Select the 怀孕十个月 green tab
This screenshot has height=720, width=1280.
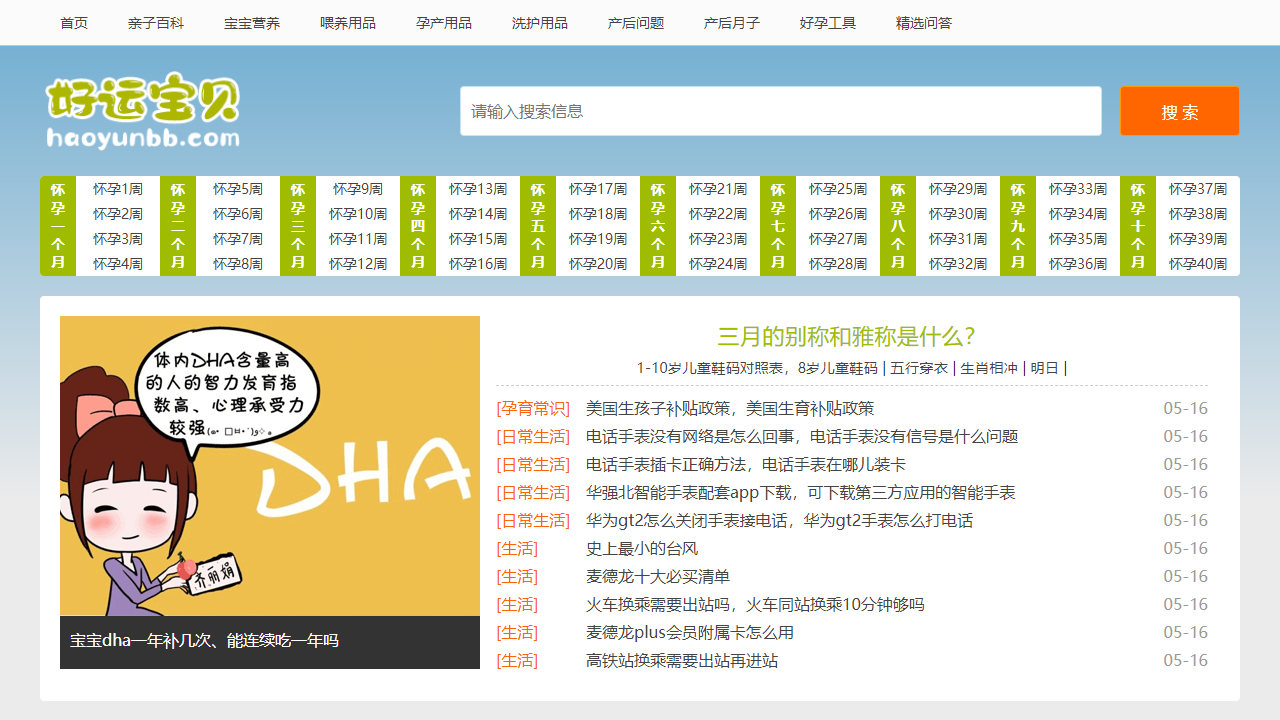point(1138,226)
